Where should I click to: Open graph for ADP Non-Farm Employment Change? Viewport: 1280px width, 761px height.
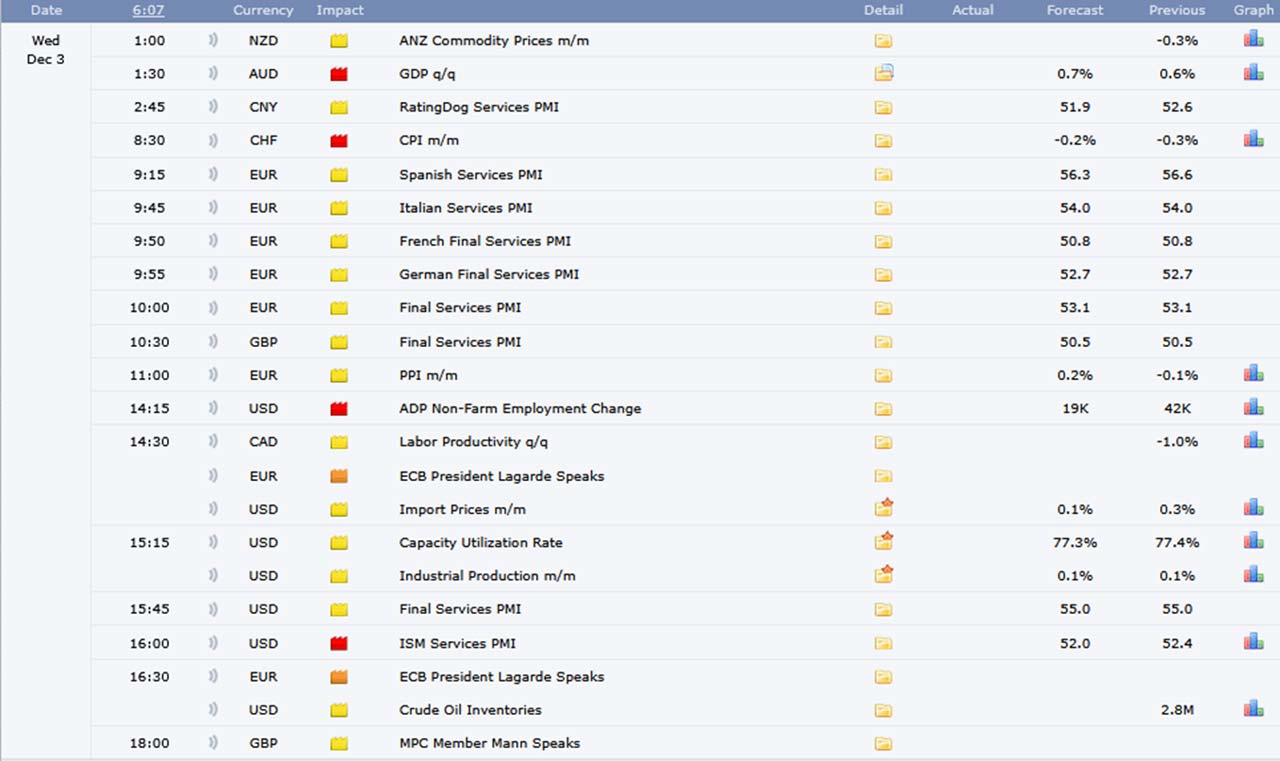click(x=1253, y=408)
